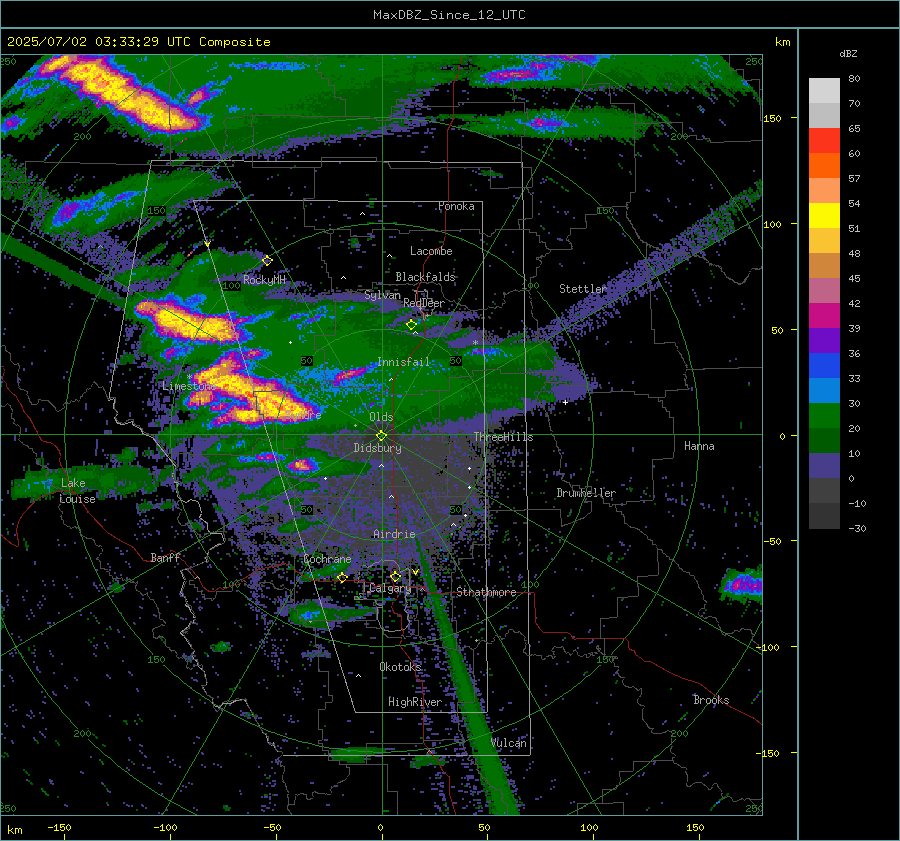The width and height of the screenshot is (900, 841).
Task: Pick the light blue legend swatch below 33
Action: [824, 390]
